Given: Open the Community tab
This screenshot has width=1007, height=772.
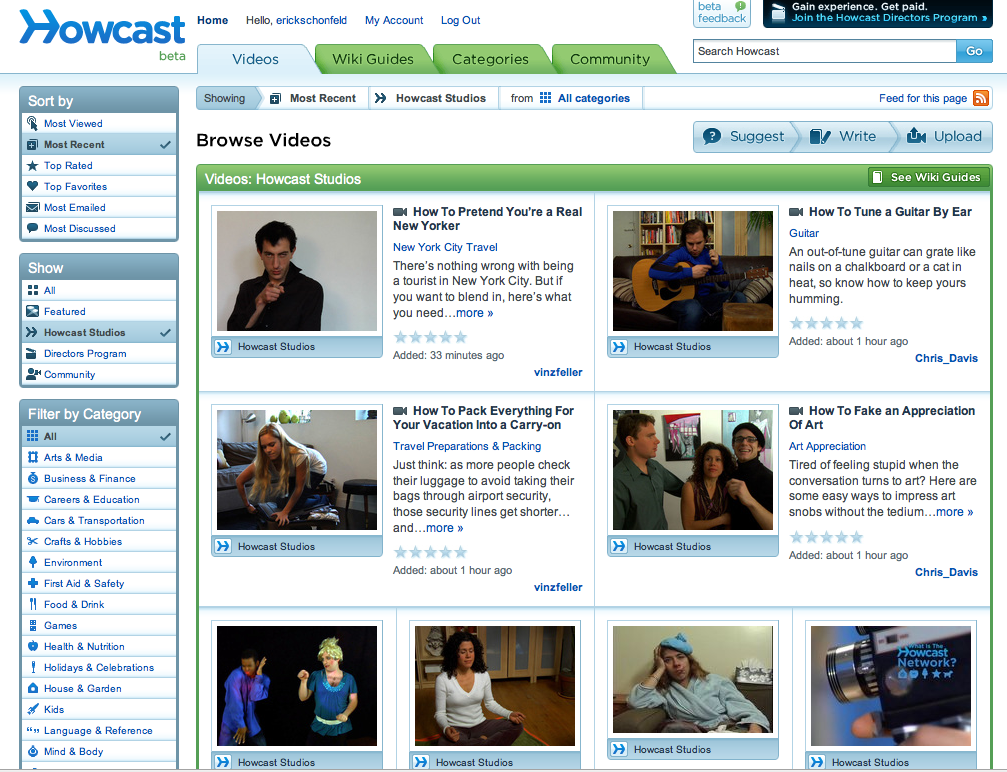Looking at the screenshot, I should 609,59.
